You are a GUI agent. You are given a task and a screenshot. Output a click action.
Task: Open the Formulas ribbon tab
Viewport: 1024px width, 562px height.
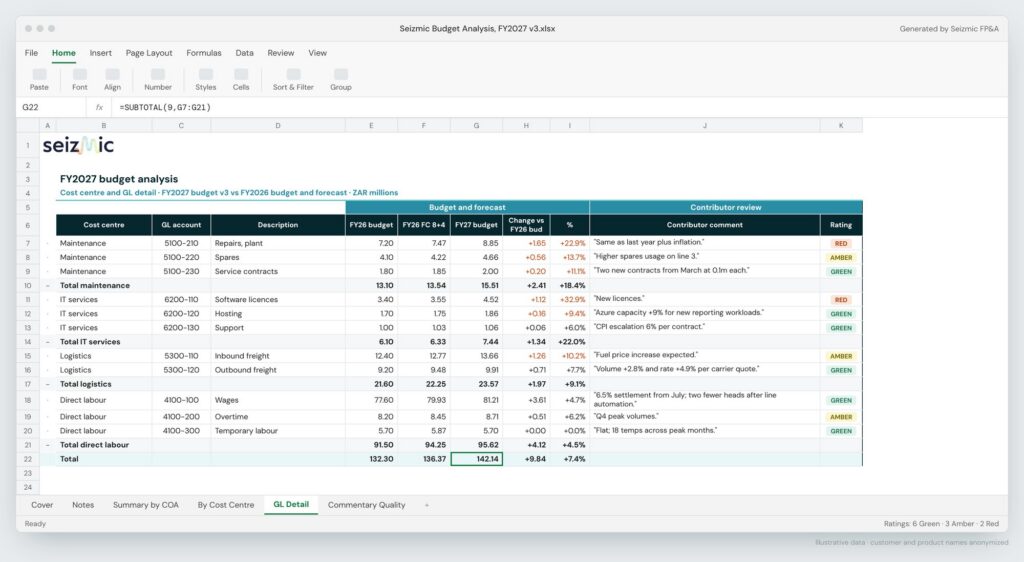204,53
